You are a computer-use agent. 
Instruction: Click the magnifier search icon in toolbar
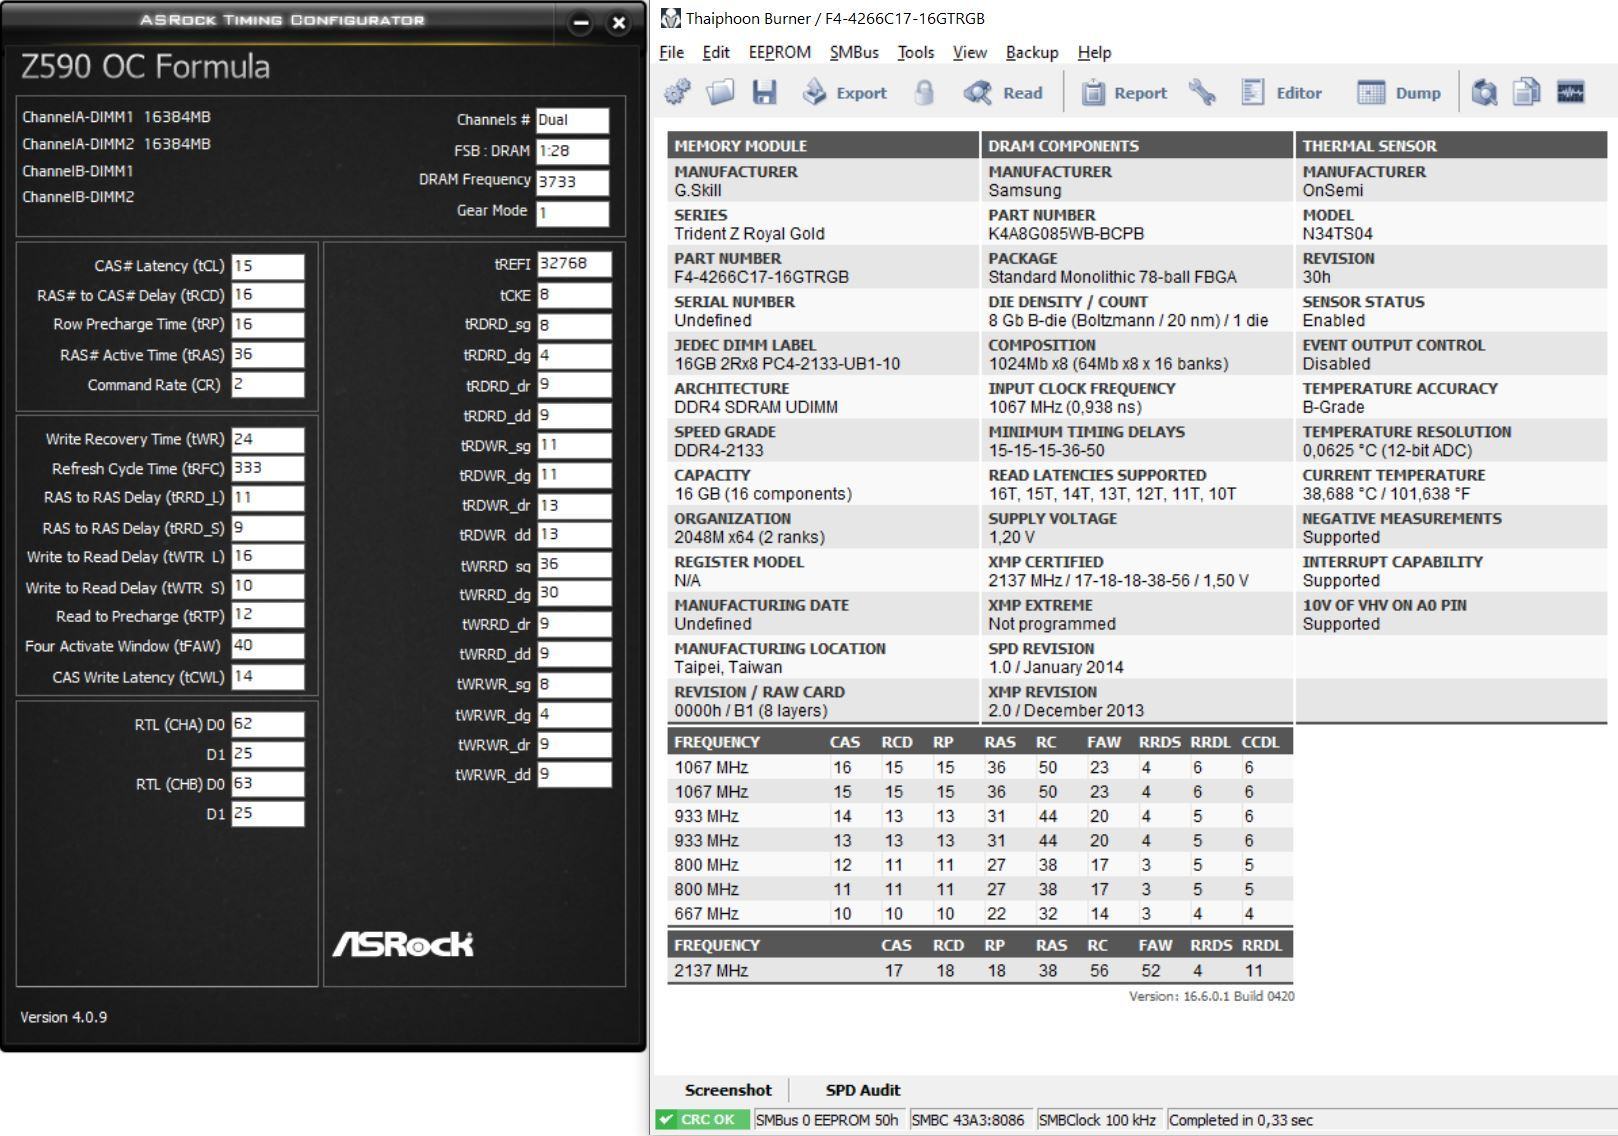tap(1485, 93)
